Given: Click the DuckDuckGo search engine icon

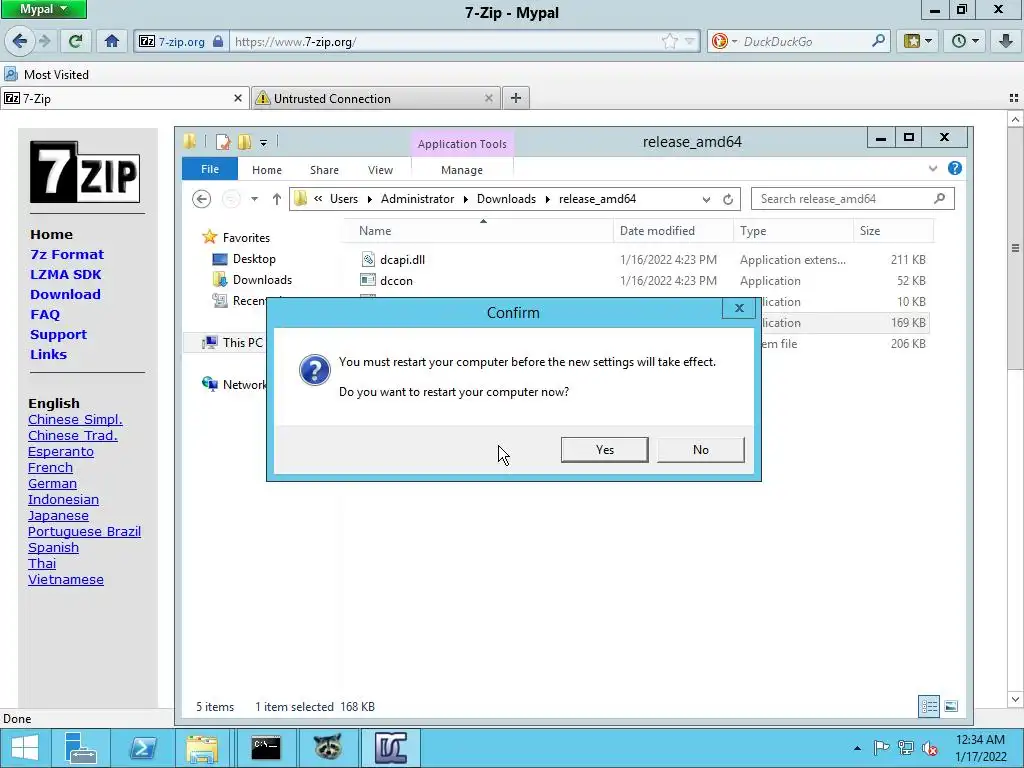Looking at the screenshot, I should click(x=720, y=41).
